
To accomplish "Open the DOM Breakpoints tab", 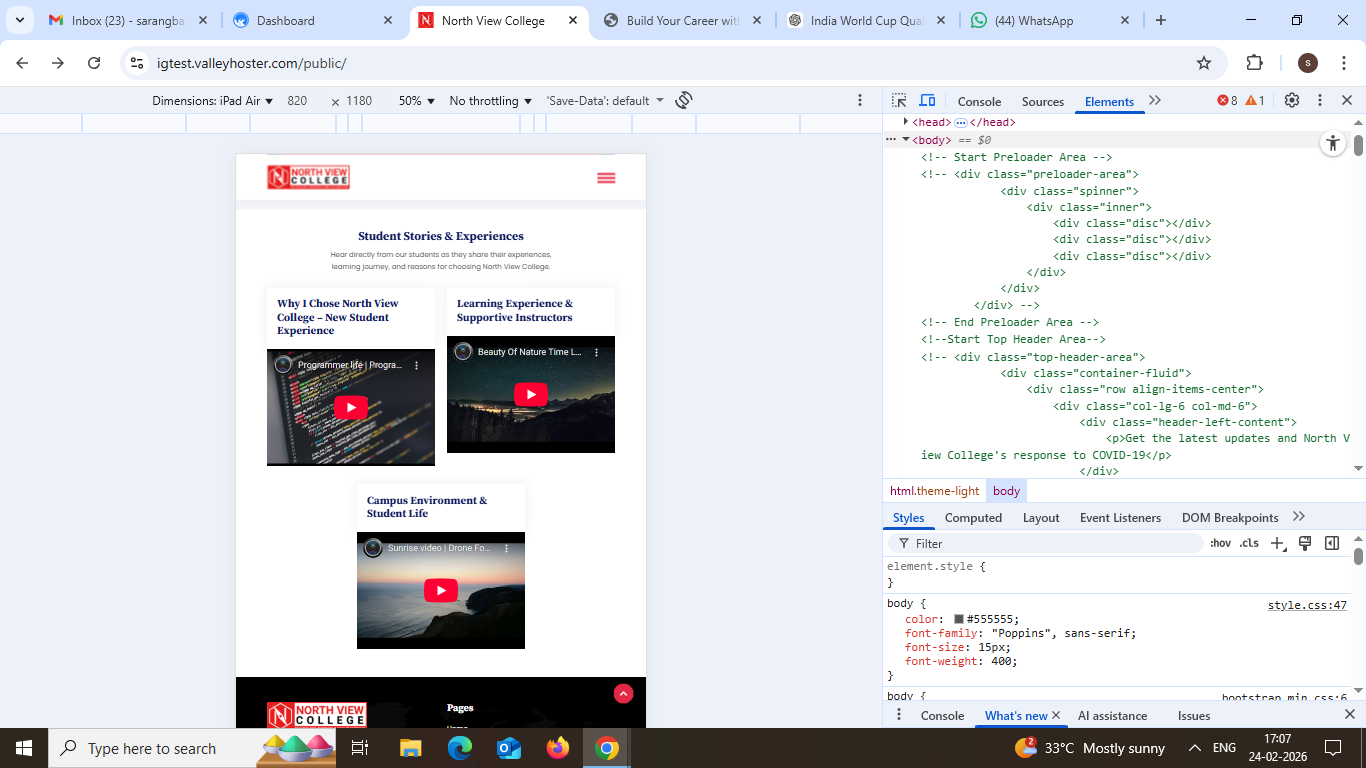I will [1230, 518].
